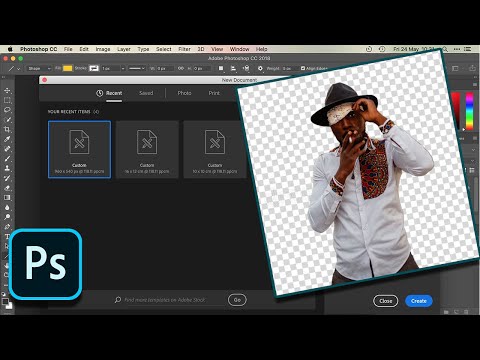Viewport: 480px width, 360px height.
Task: Select the Healing Brush tool
Action: click(x=7, y=149)
